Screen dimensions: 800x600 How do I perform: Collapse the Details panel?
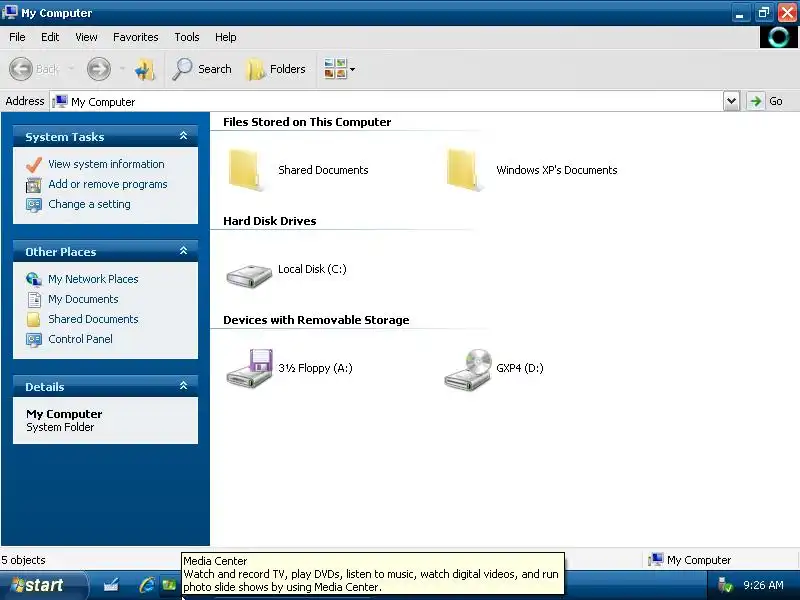pyautogui.click(x=183, y=386)
